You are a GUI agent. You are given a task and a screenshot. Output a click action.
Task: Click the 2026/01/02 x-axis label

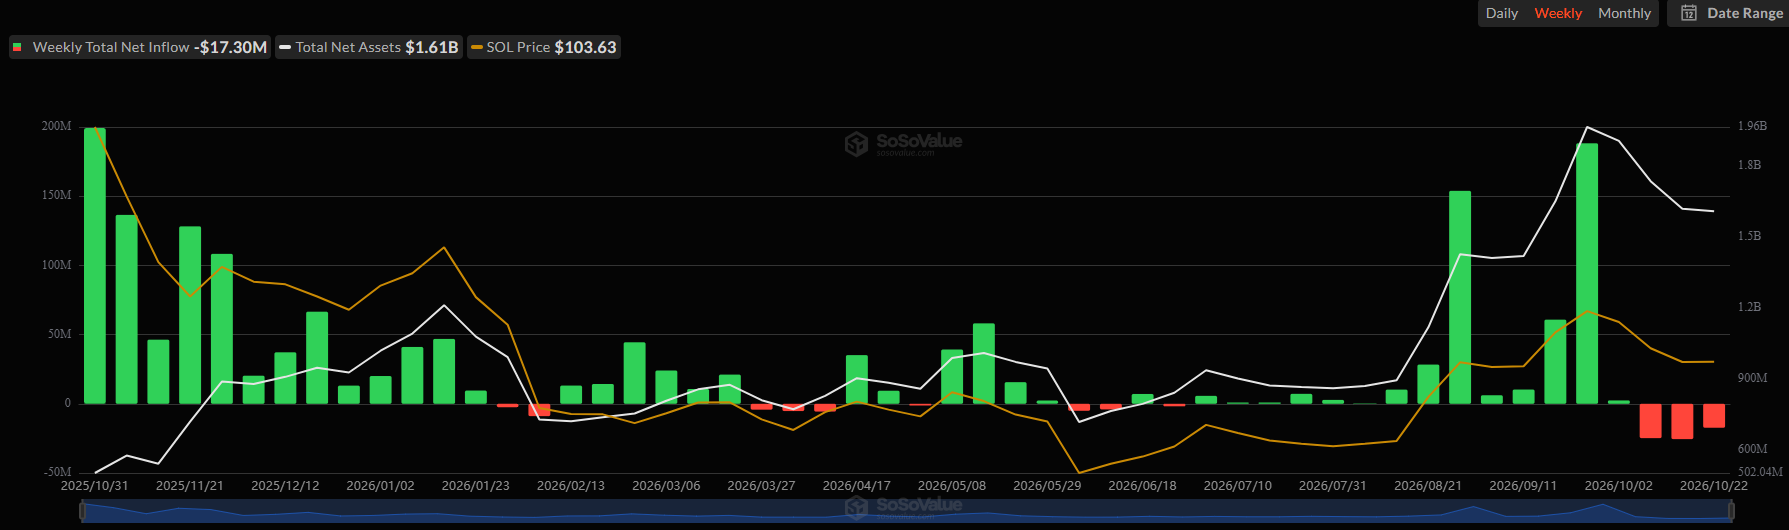[x=380, y=486]
